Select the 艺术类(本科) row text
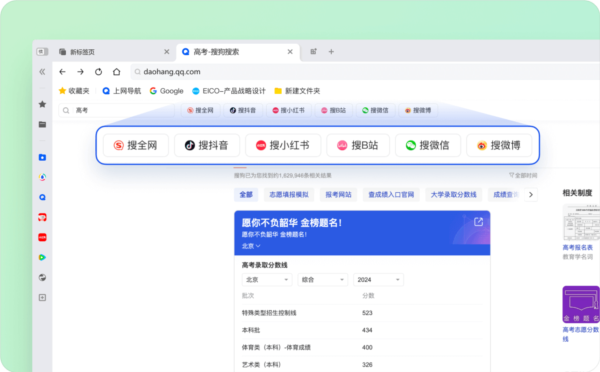 pyautogui.click(x=261, y=364)
